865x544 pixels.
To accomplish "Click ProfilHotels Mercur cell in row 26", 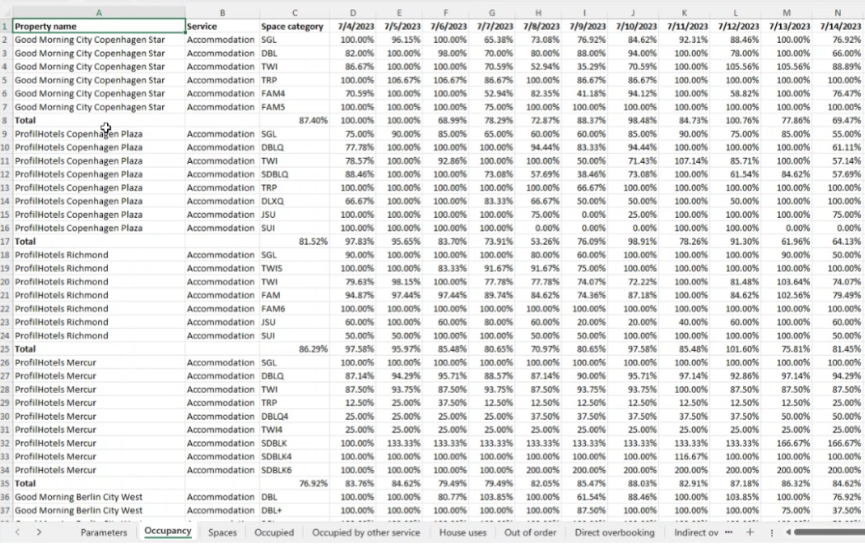I will coord(99,362).
